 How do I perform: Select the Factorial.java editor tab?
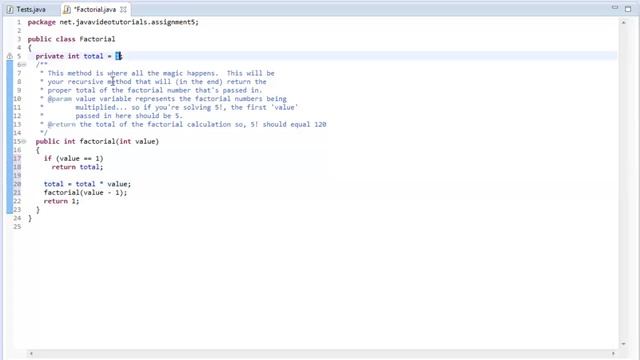pos(95,9)
